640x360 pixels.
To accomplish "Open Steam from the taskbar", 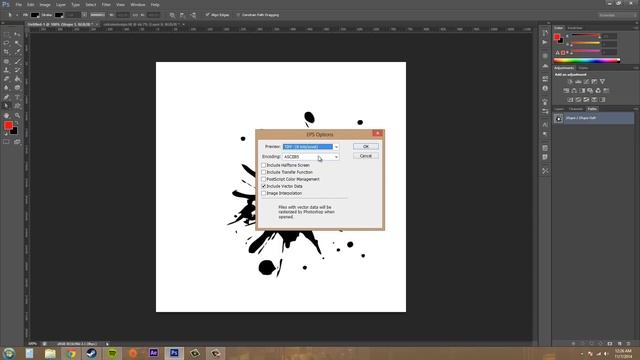I will (x=91, y=353).
